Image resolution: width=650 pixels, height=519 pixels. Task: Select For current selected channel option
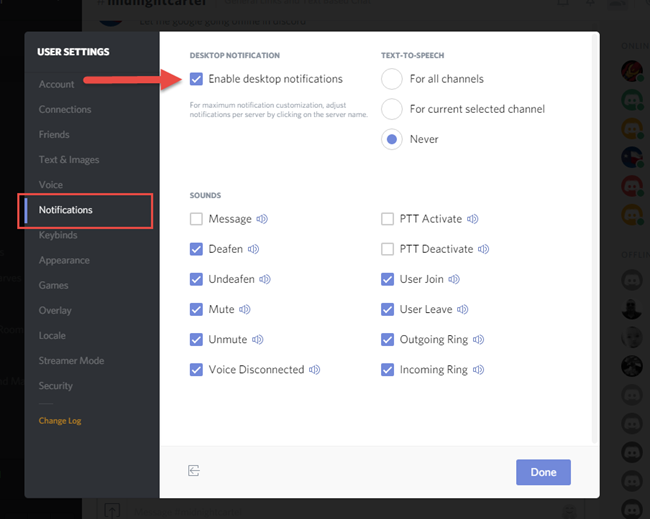tap(392, 109)
